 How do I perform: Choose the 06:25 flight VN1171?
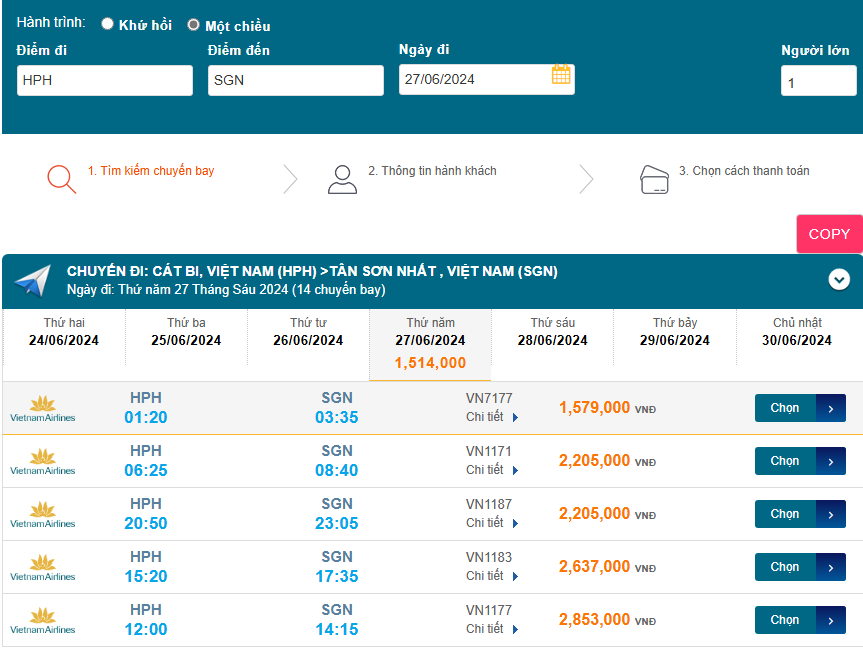[799, 461]
